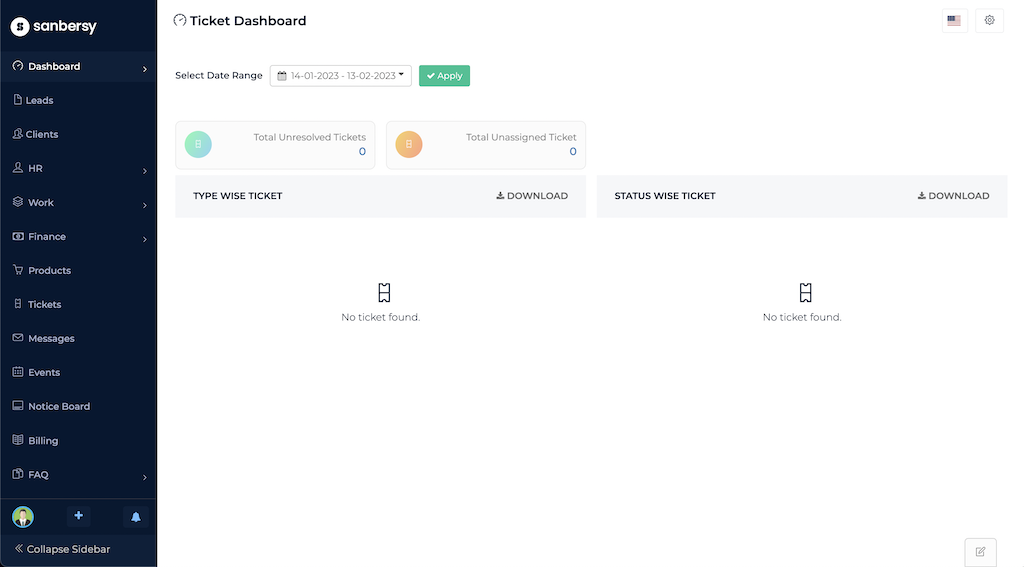Open Tickets in the sidebar
This screenshot has height=567, width=1024.
click(x=44, y=304)
